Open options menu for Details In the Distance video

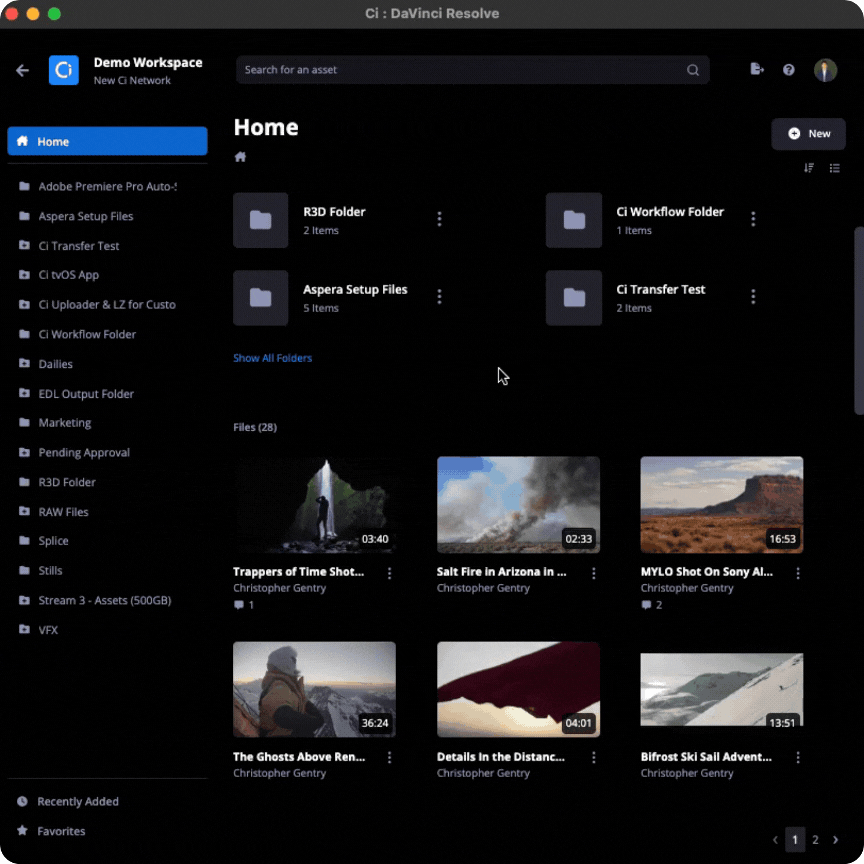click(593, 758)
